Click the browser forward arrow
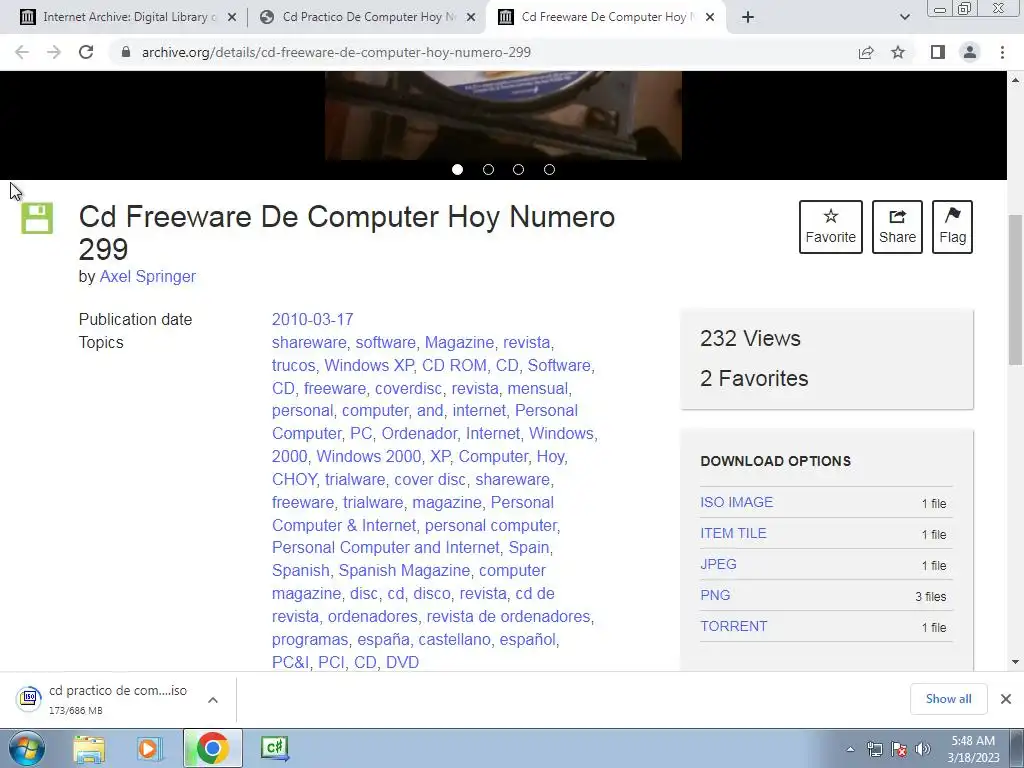 (54, 52)
